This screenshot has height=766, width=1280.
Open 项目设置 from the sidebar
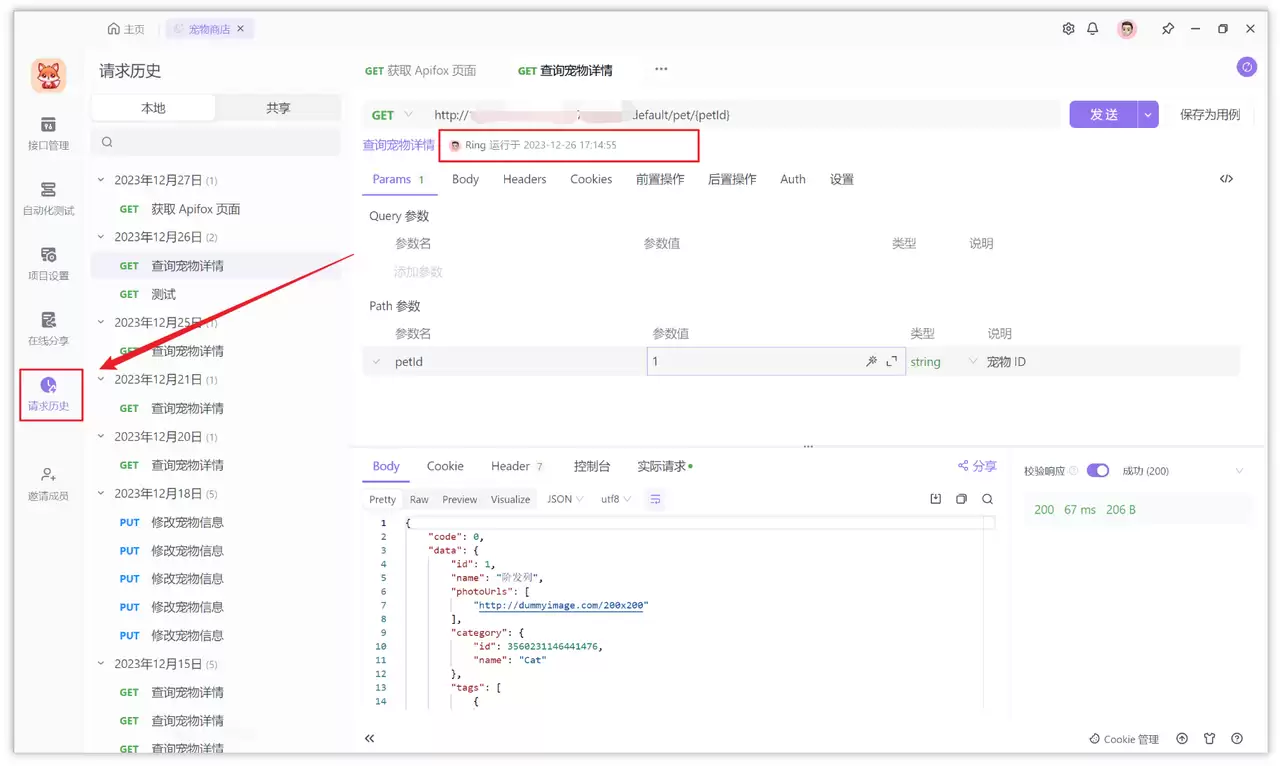pos(48,263)
